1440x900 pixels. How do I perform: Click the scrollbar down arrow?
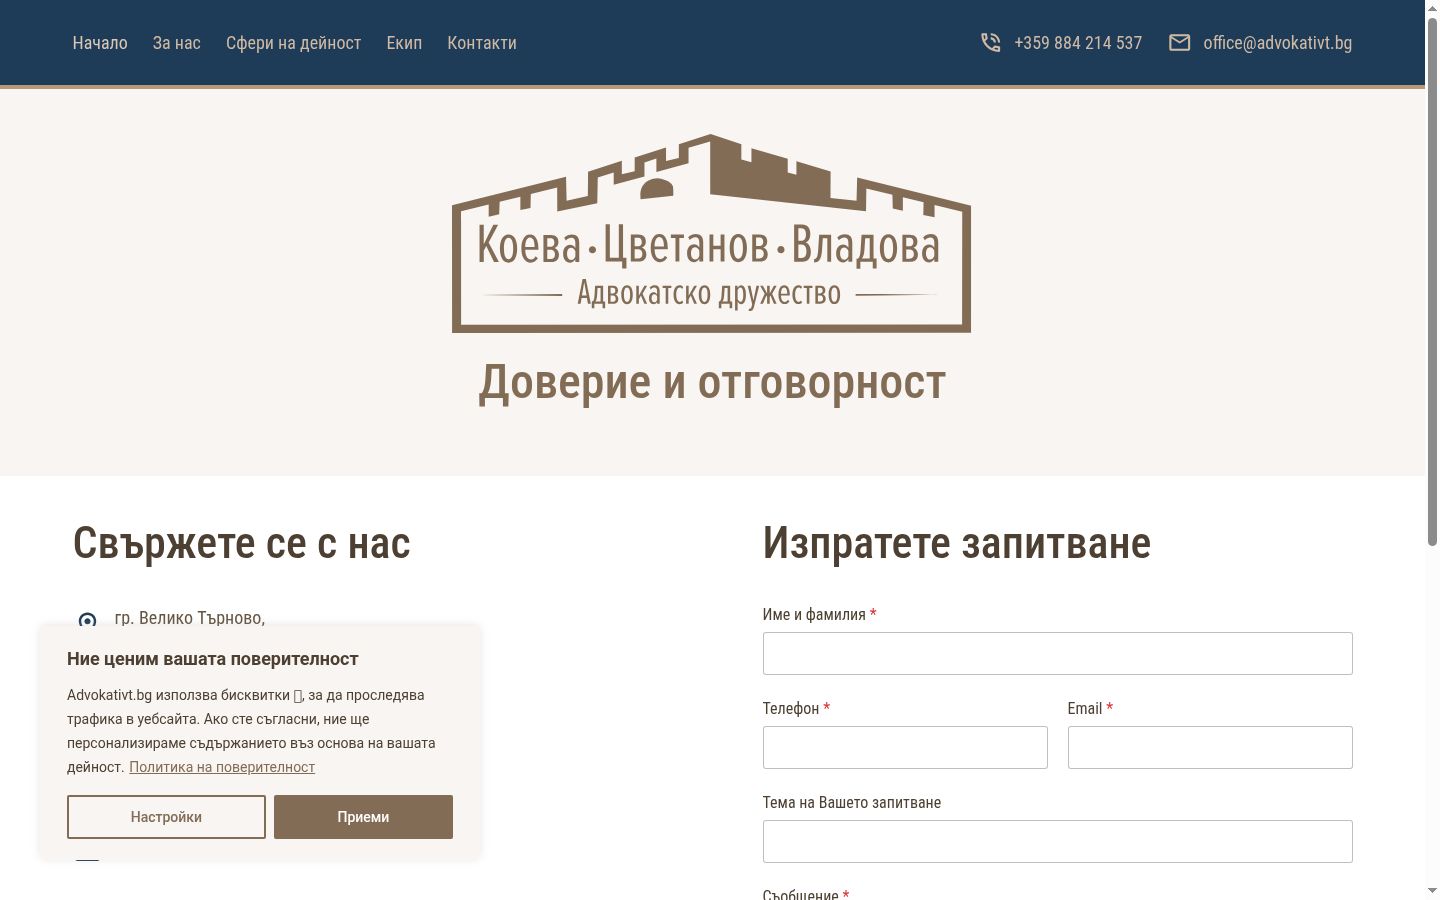point(1432,891)
